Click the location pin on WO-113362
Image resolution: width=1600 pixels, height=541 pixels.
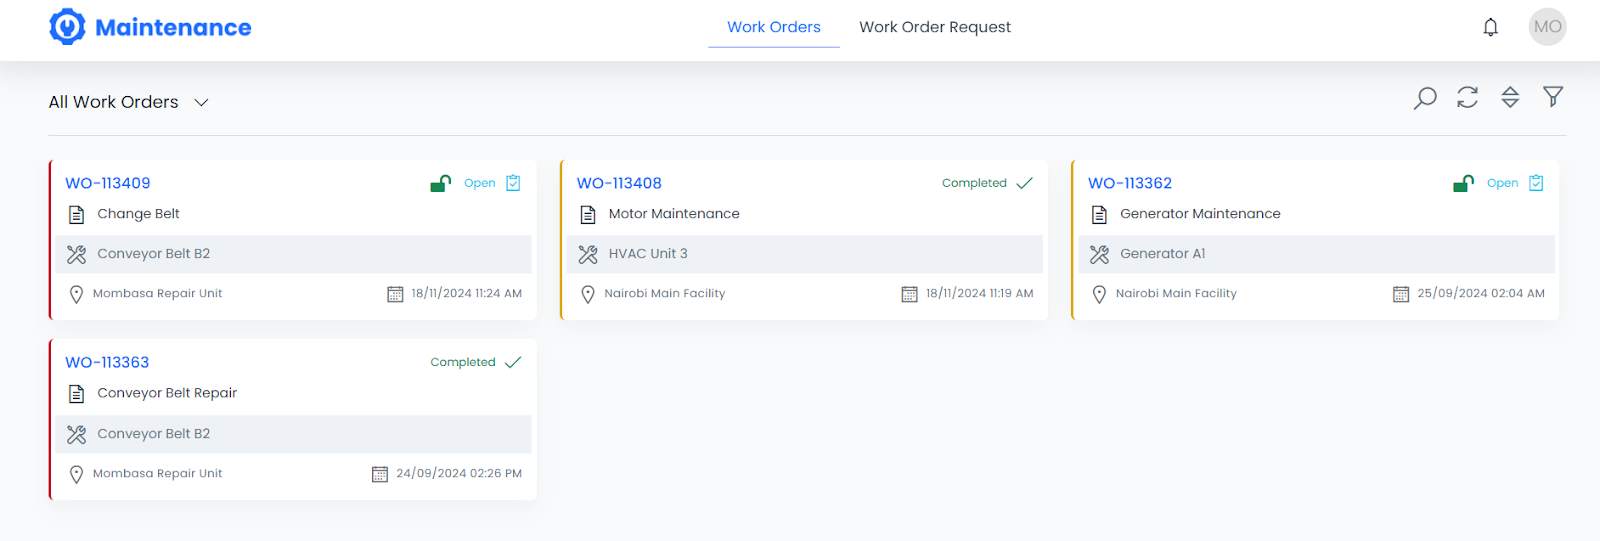pyautogui.click(x=1099, y=294)
